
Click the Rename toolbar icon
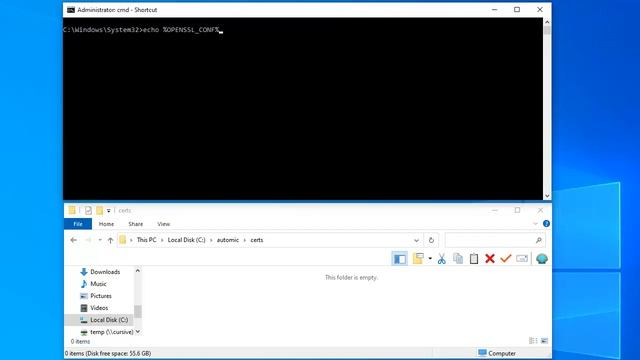click(x=522, y=258)
